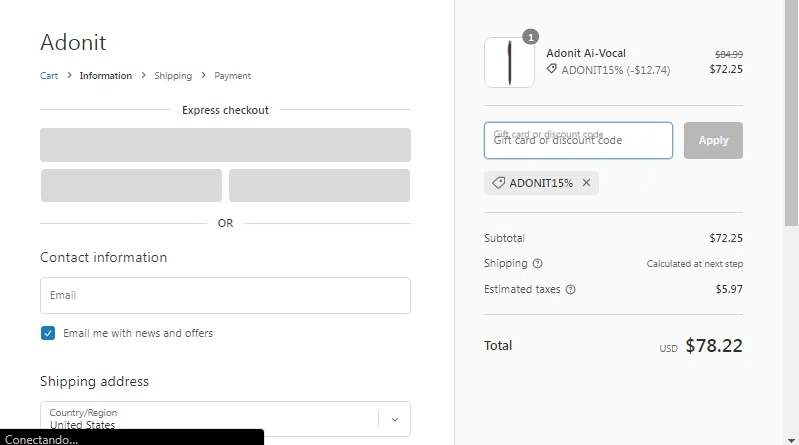Click the Apply discount button
This screenshot has height=445, width=799.
tap(713, 140)
